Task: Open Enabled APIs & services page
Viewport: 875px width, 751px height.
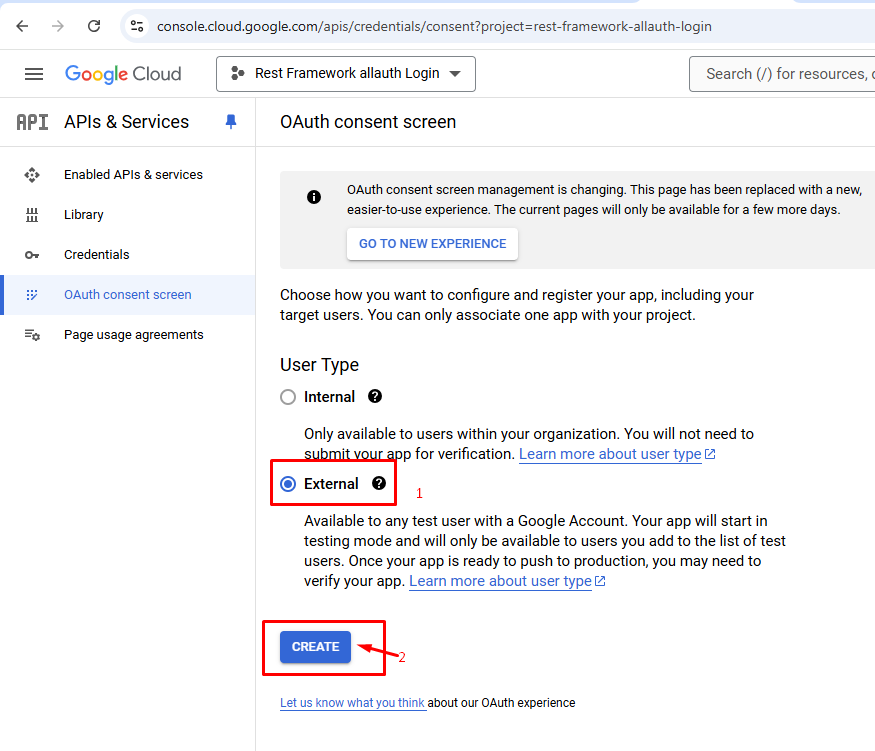Action: [x=132, y=175]
